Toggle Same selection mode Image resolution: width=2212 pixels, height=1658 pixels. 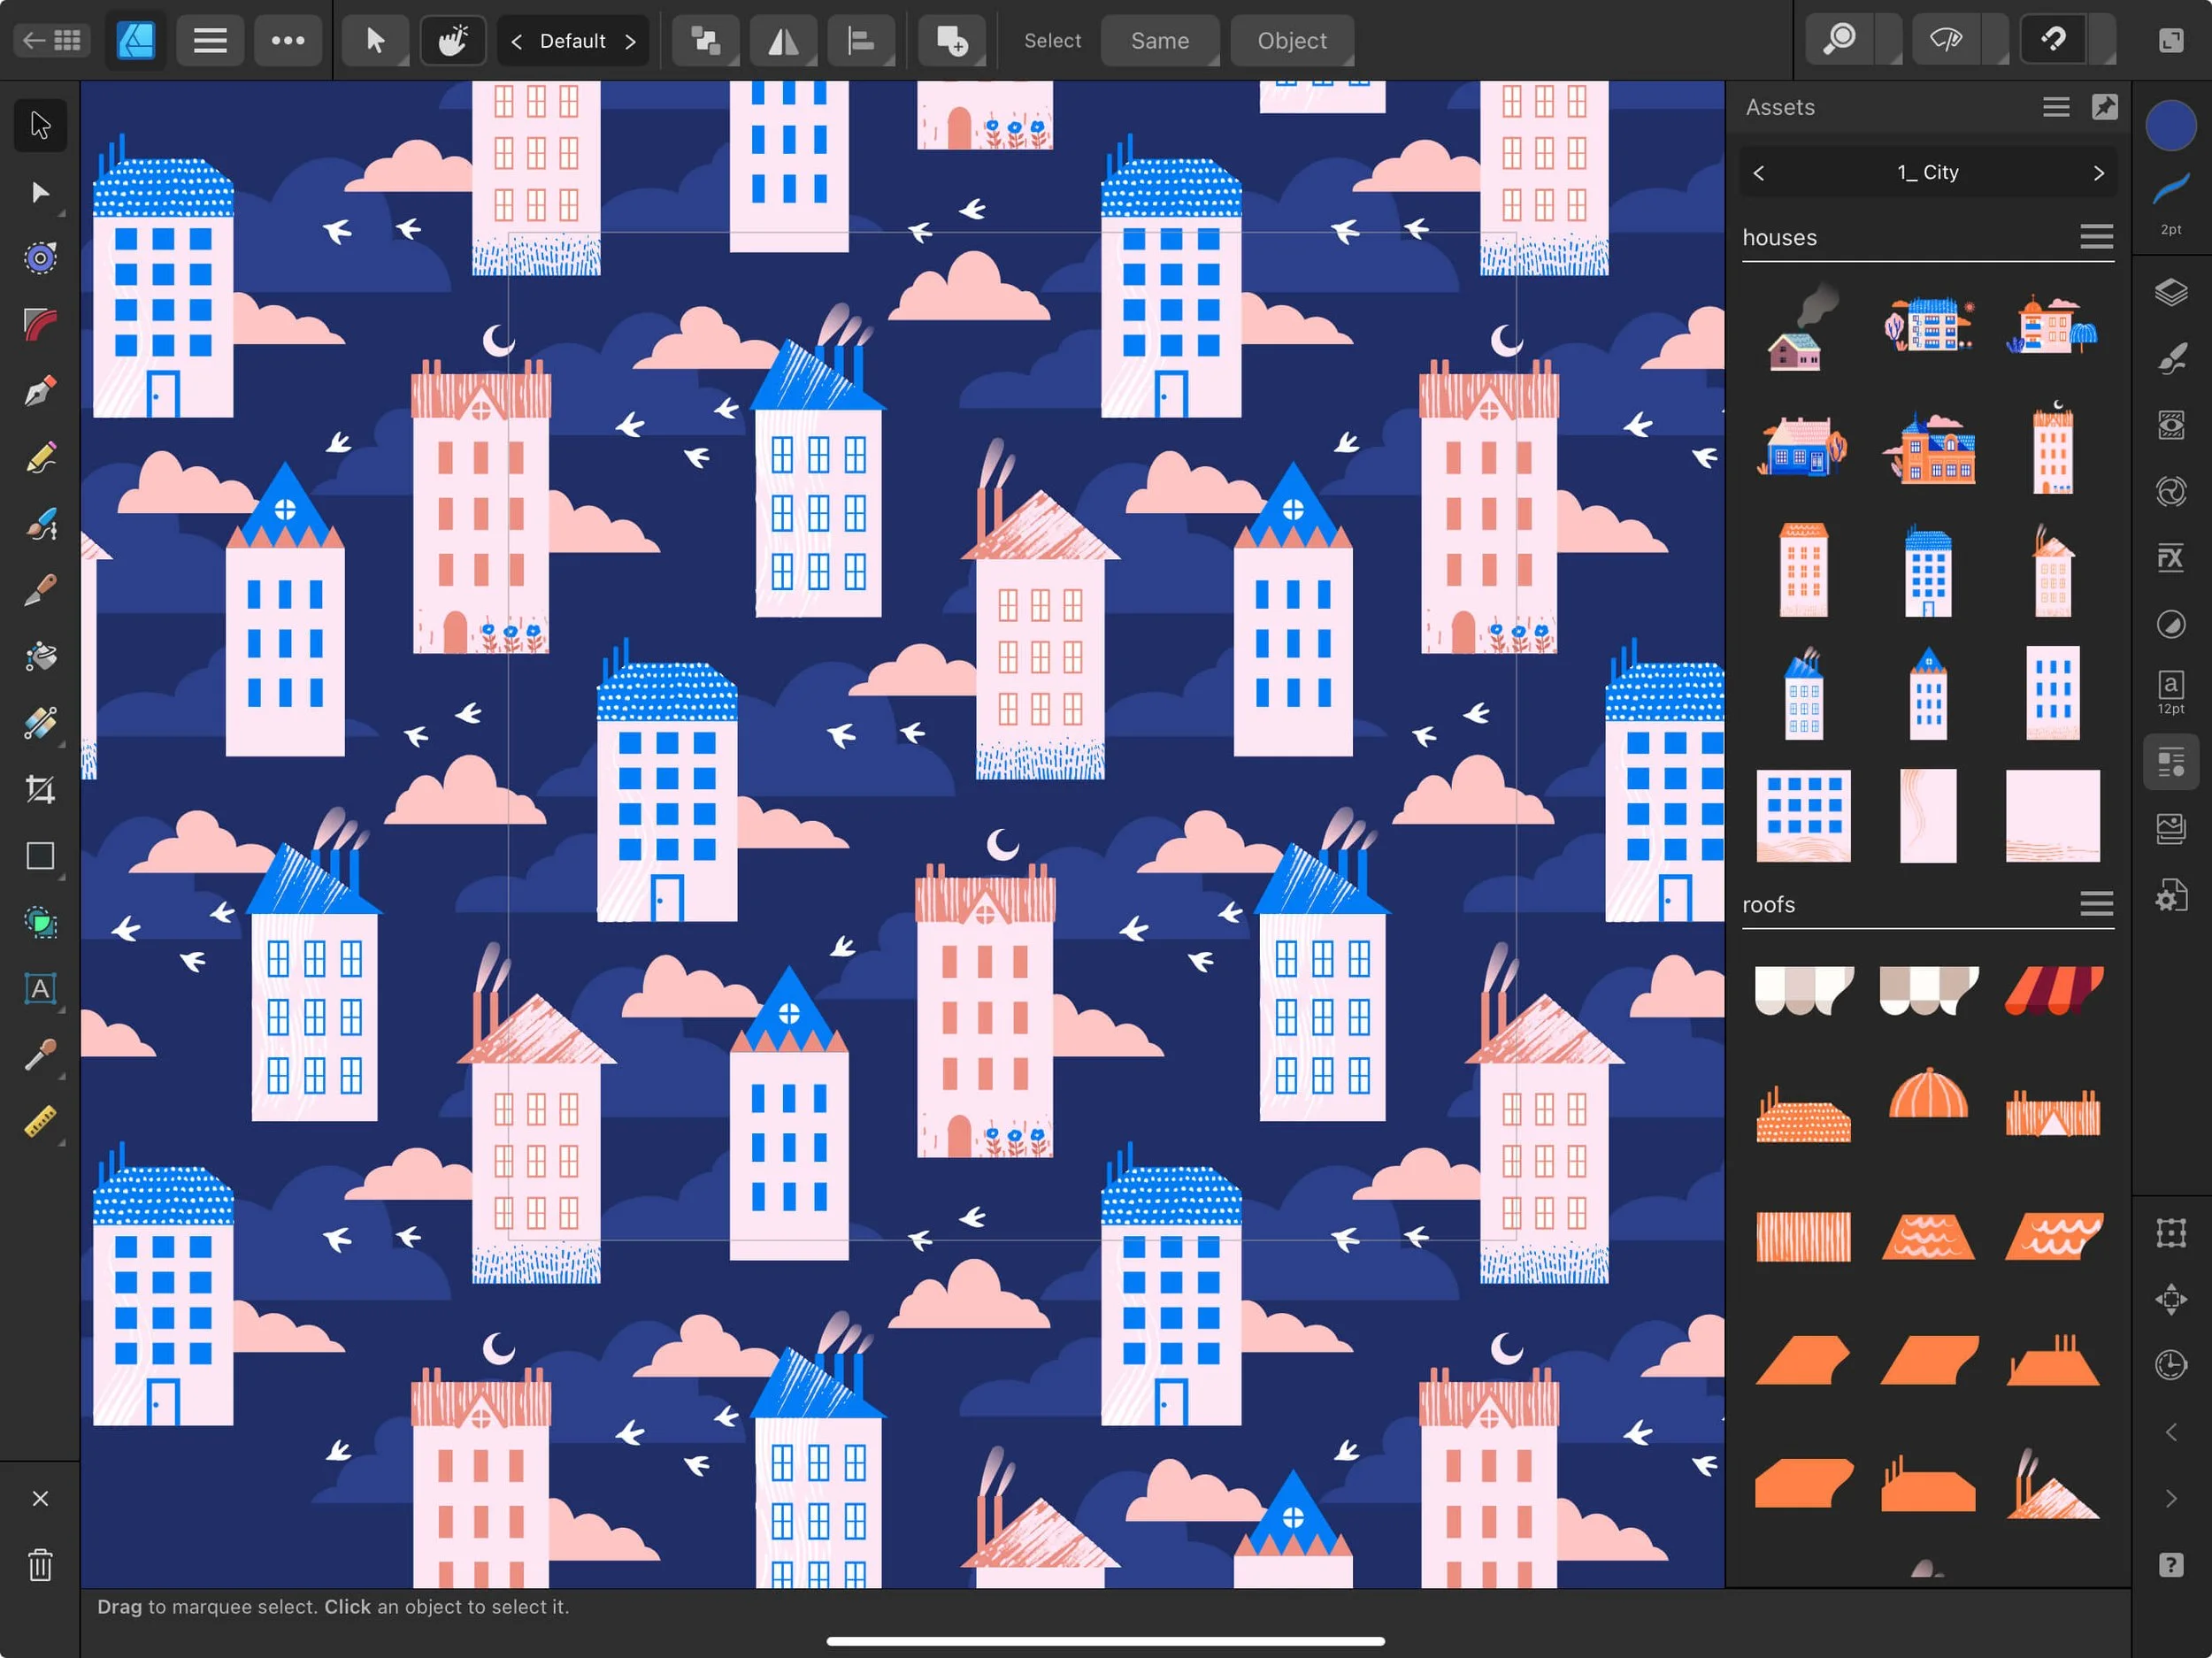[x=1160, y=40]
